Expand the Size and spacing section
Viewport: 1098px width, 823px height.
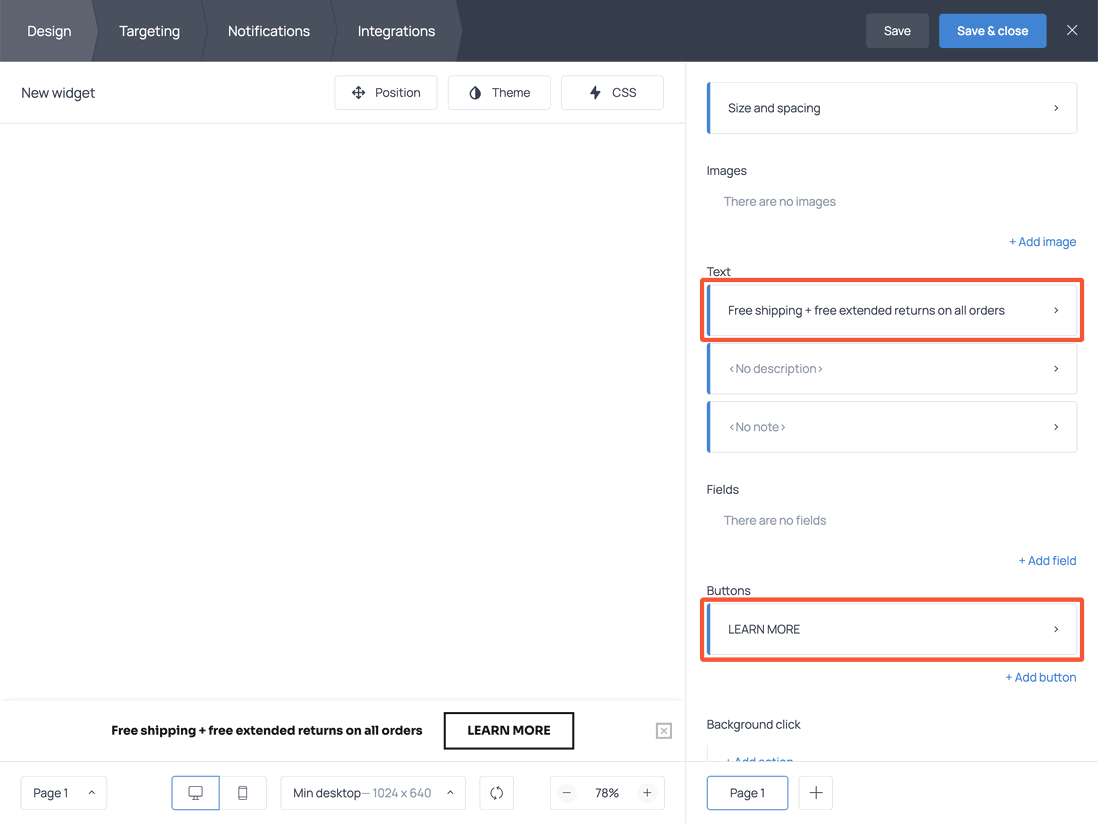pos(891,107)
